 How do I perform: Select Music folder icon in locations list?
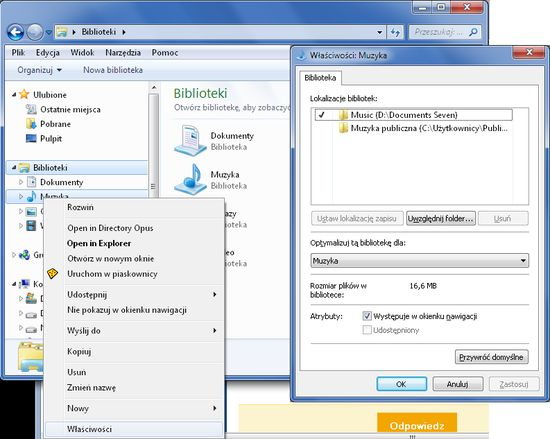pos(343,115)
